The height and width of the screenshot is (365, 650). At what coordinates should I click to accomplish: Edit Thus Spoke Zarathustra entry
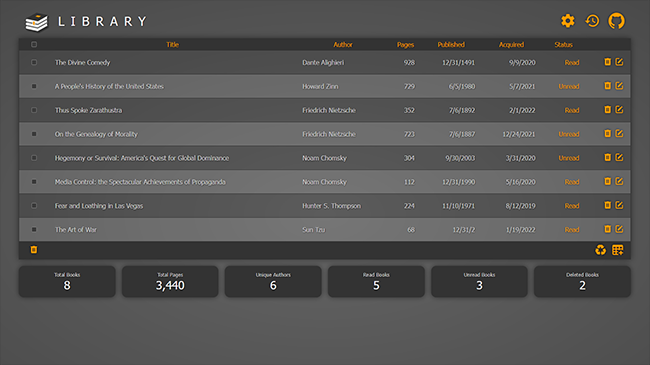pyautogui.click(x=619, y=110)
